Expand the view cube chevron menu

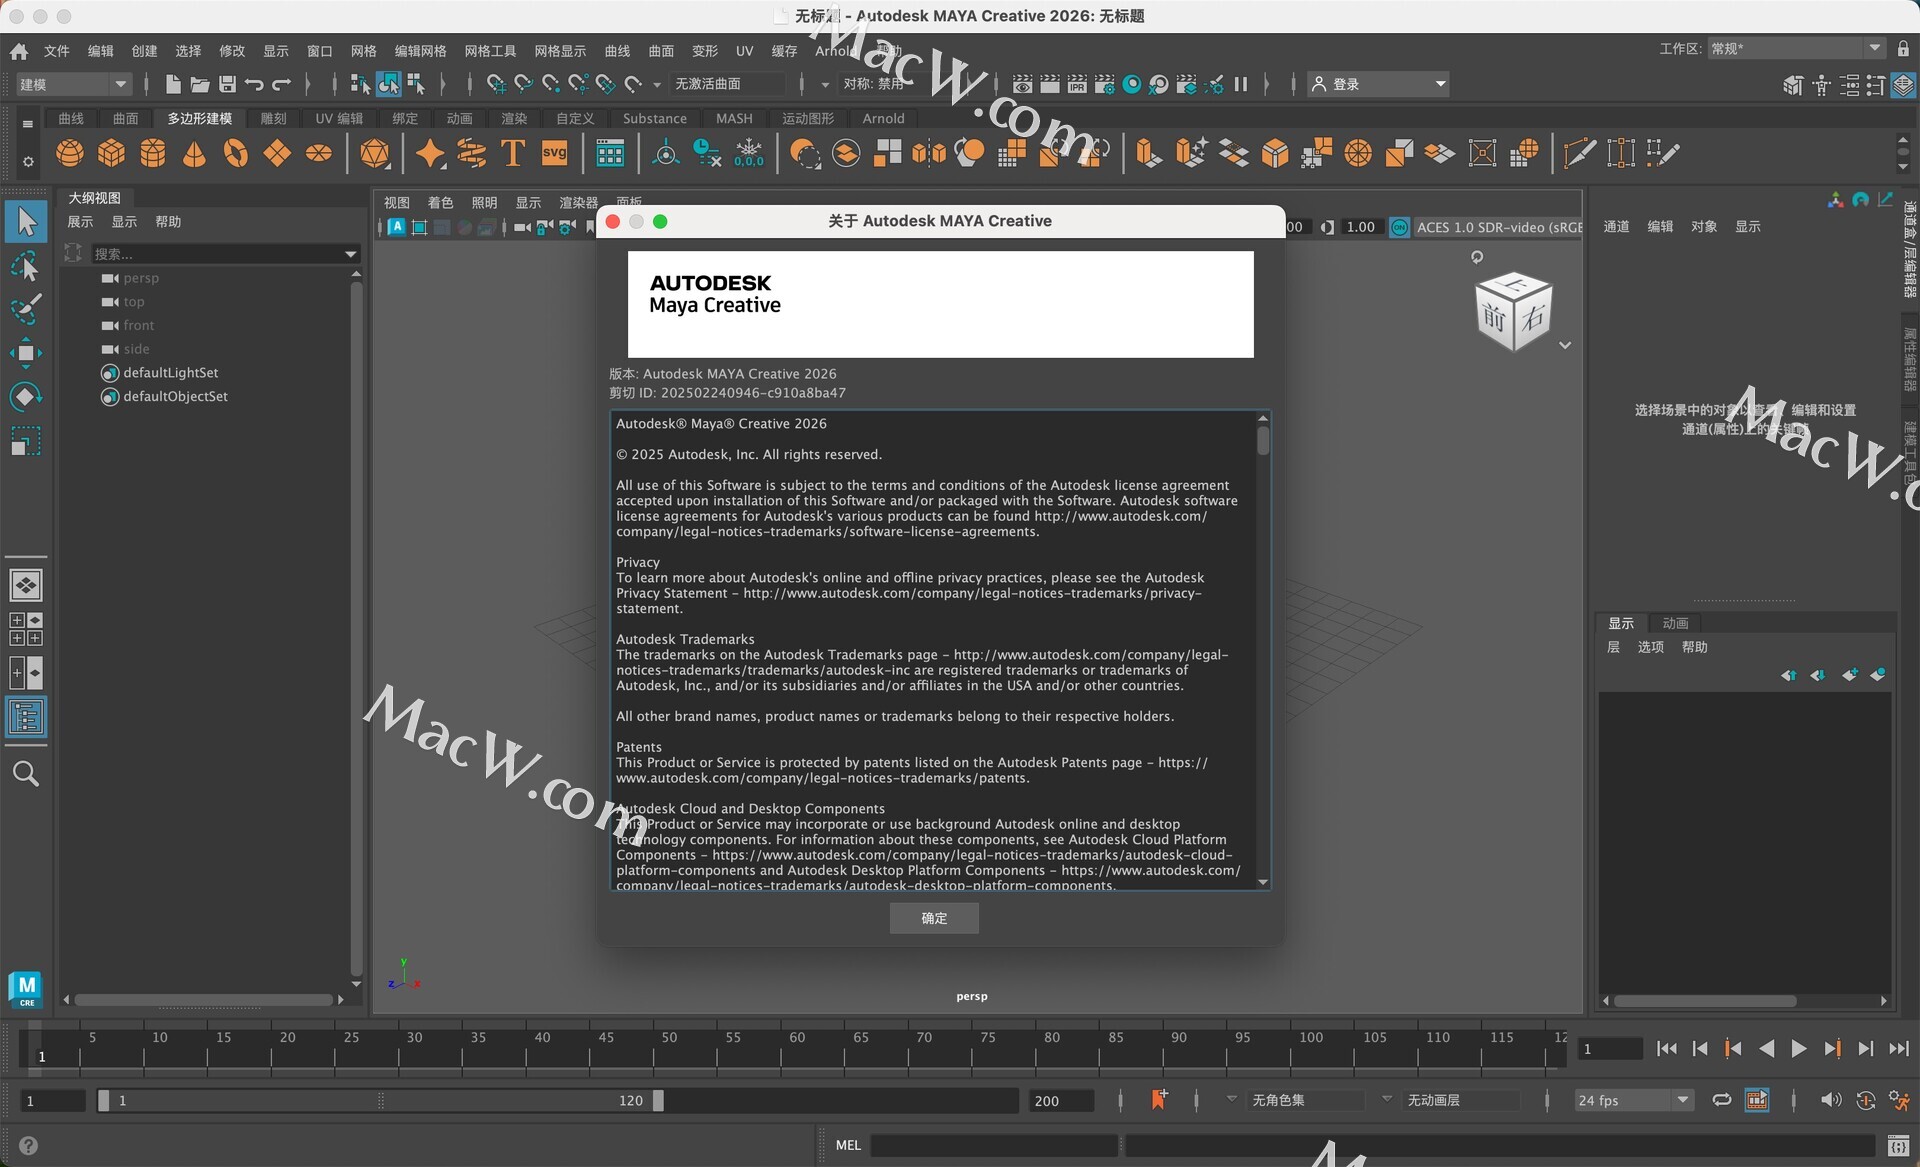coord(1565,345)
